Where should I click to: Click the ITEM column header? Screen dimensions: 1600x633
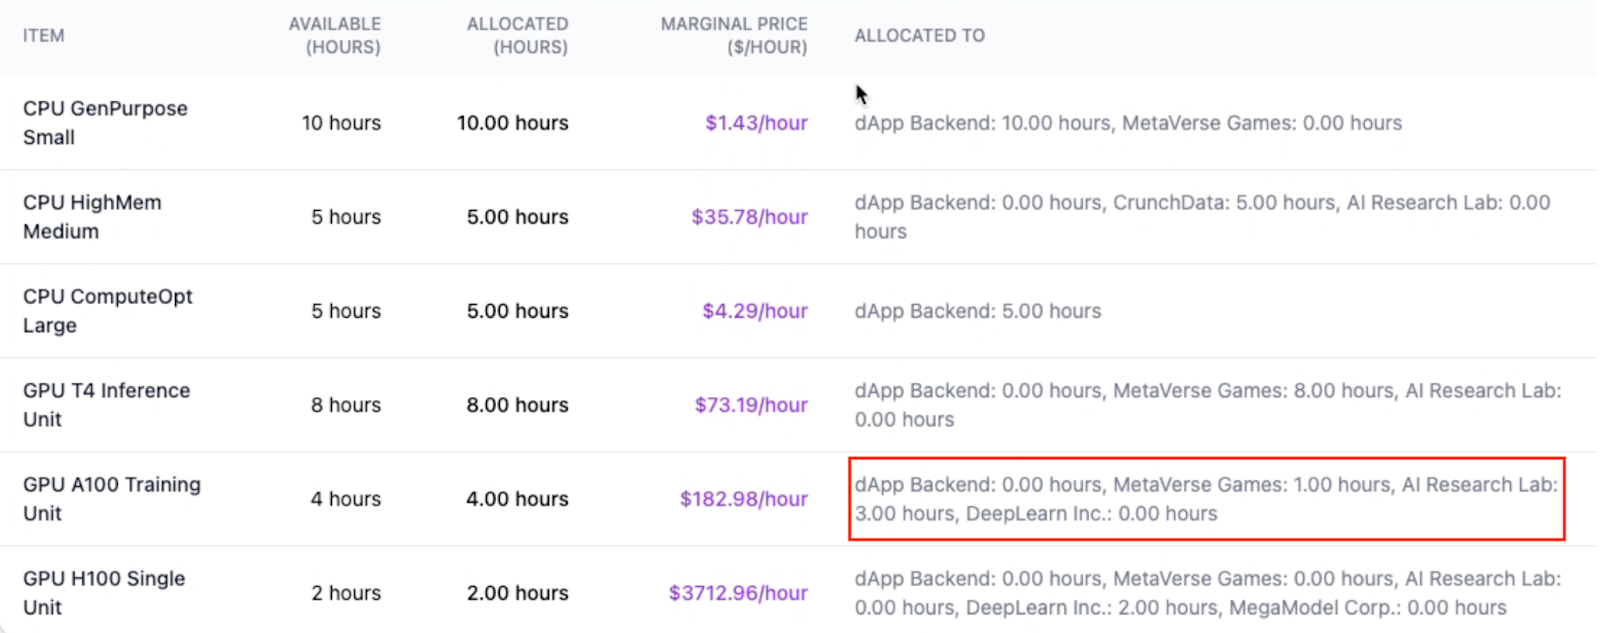(44, 36)
